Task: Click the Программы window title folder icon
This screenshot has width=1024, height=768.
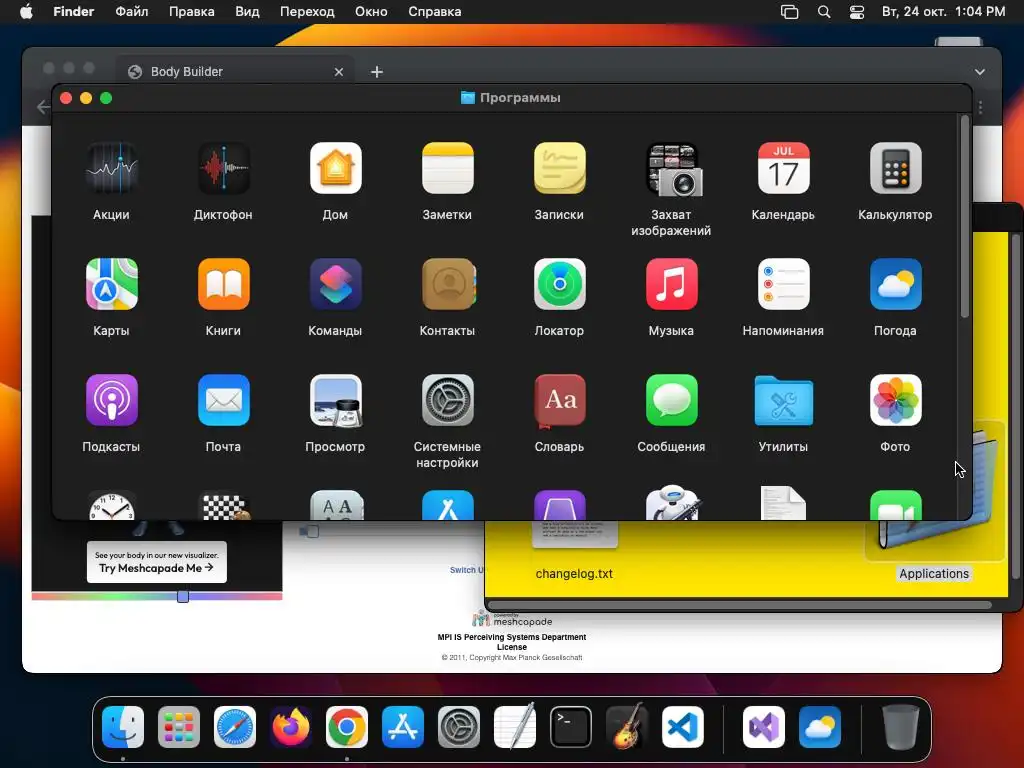Action: pyautogui.click(x=468, y=98)
